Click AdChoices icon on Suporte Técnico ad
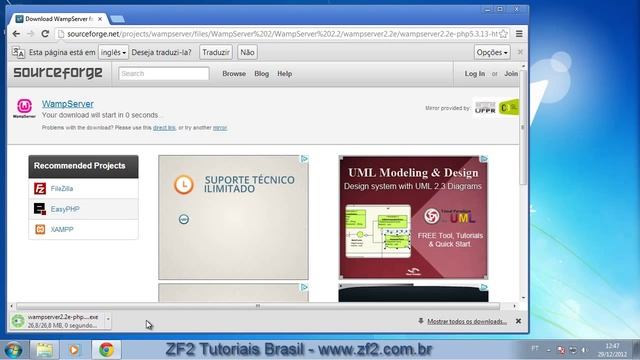This screenshot has width=640, height=360. pos(304,159)
